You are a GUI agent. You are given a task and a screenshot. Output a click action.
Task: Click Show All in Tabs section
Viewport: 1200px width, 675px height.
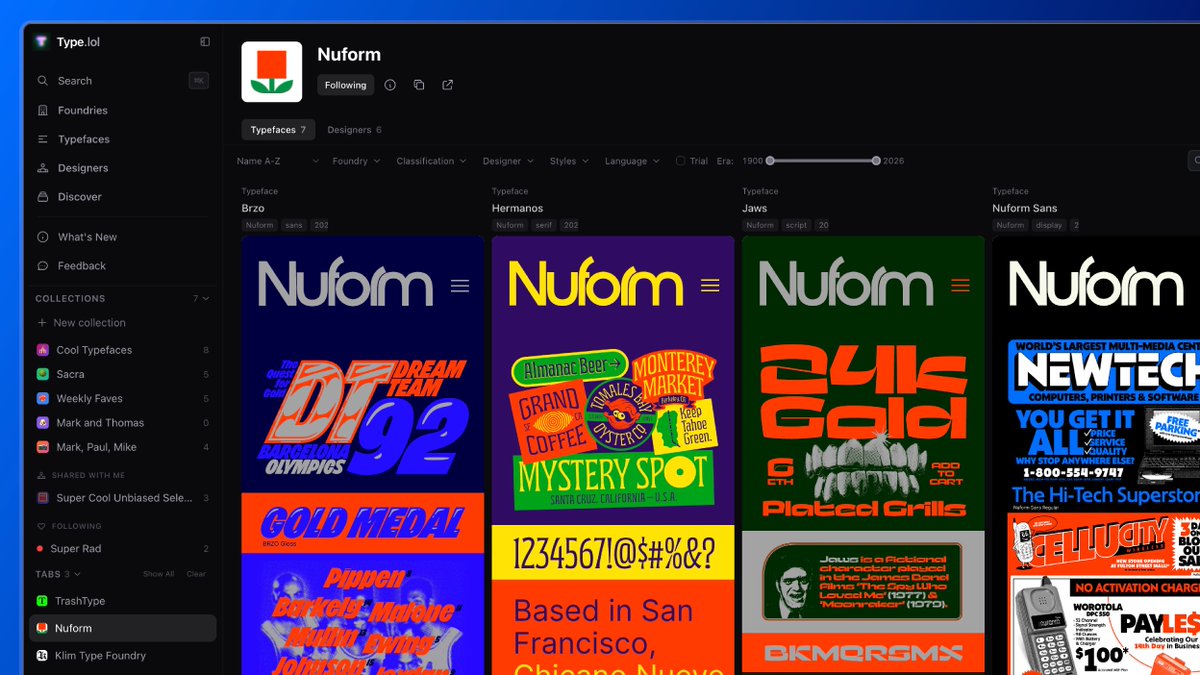pyautogui.click(x=158, y=574)
